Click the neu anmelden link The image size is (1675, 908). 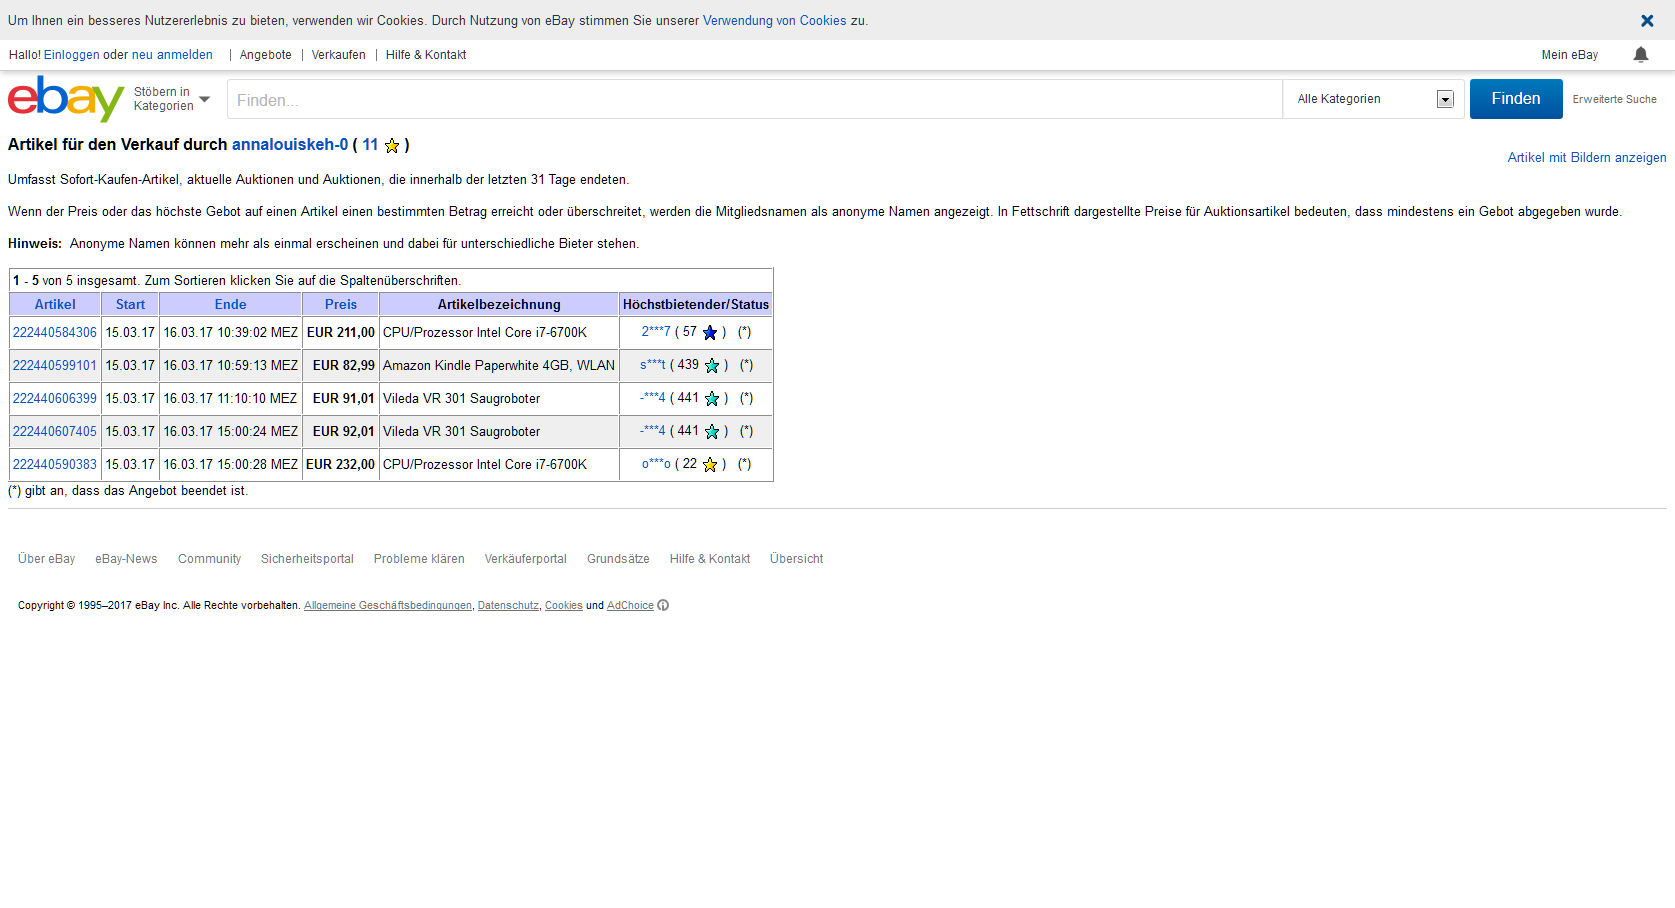172,55
